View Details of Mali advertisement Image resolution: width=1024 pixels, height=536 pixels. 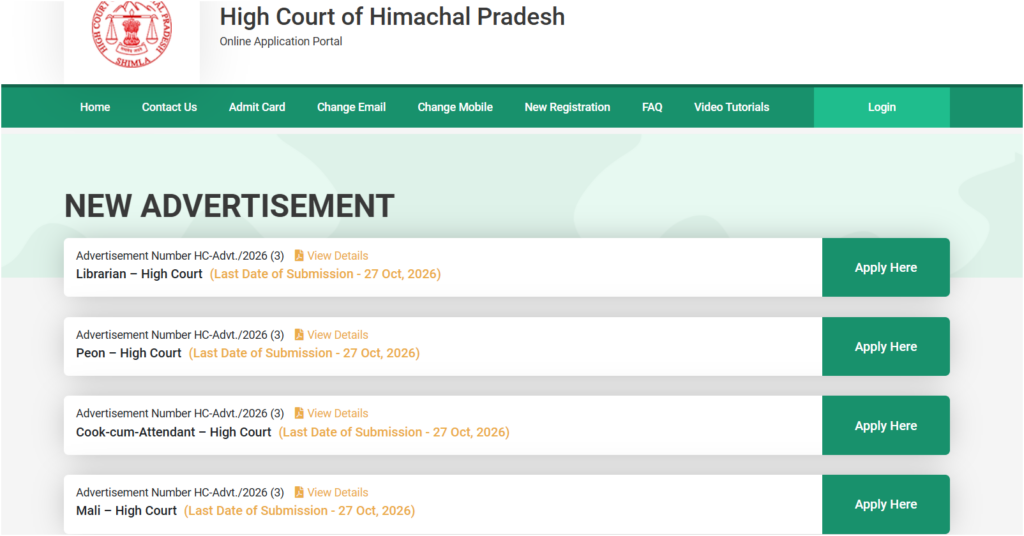338,492
